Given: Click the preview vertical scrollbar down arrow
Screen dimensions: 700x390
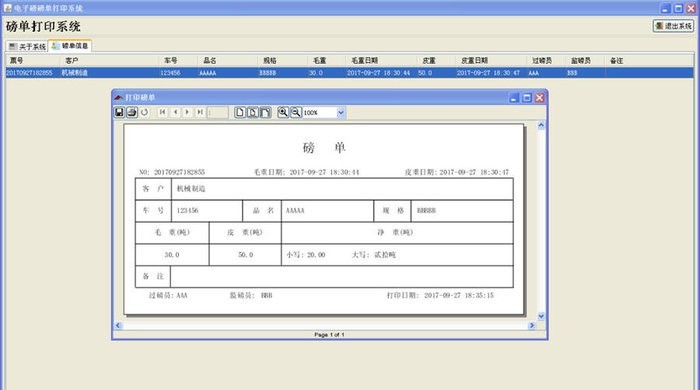Looking at the screenshot, I should (541, 316).
